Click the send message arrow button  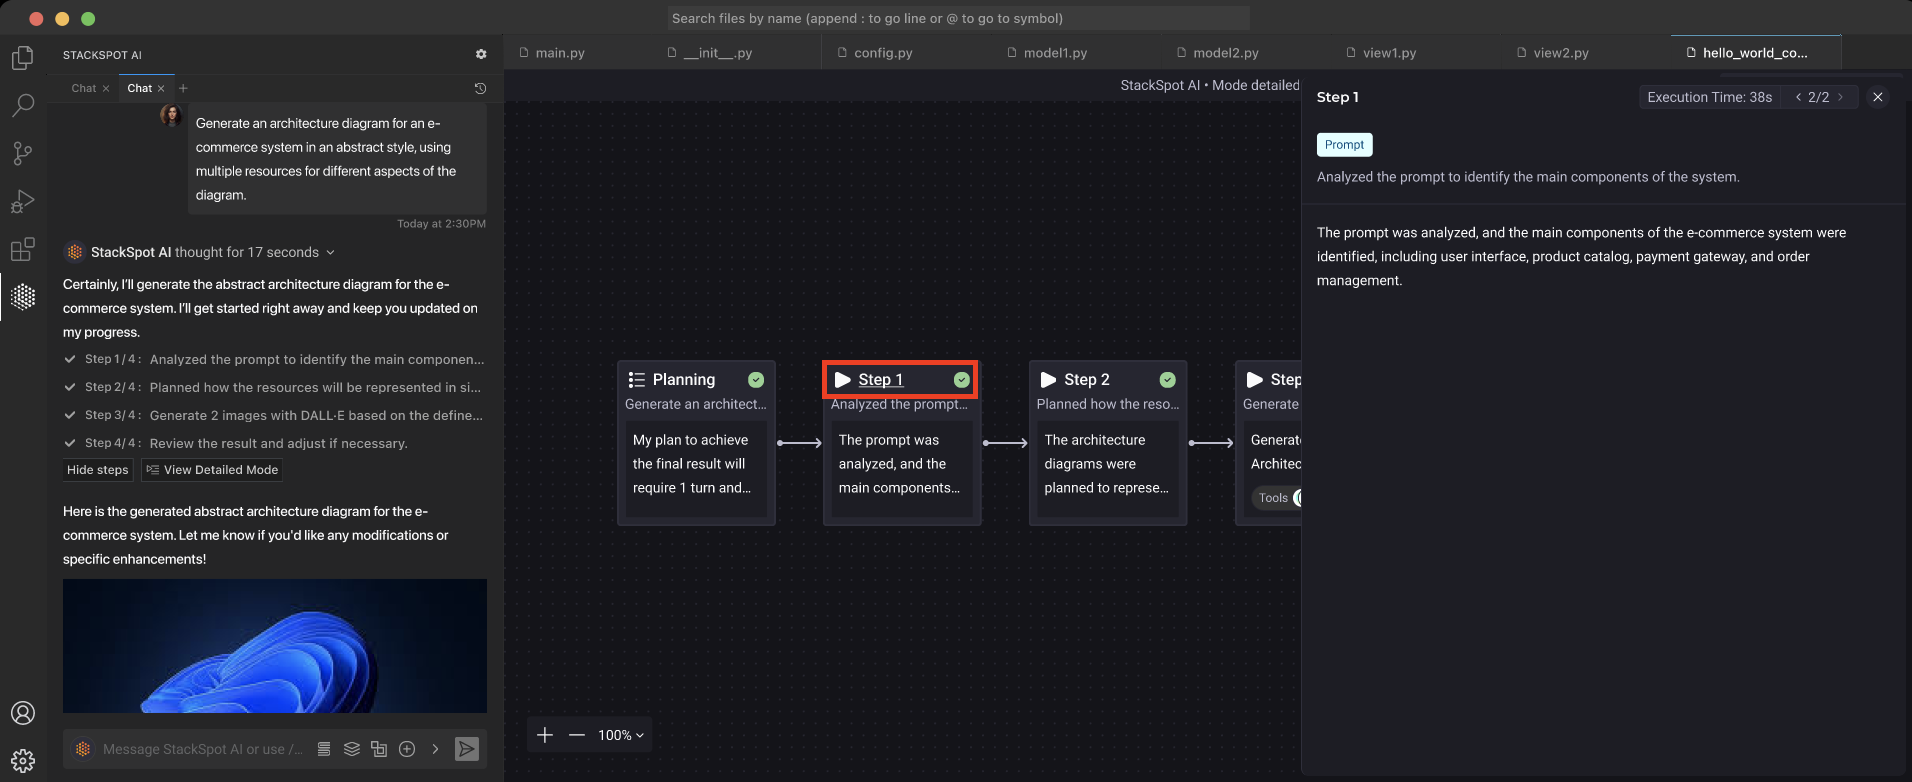point(466,749)
